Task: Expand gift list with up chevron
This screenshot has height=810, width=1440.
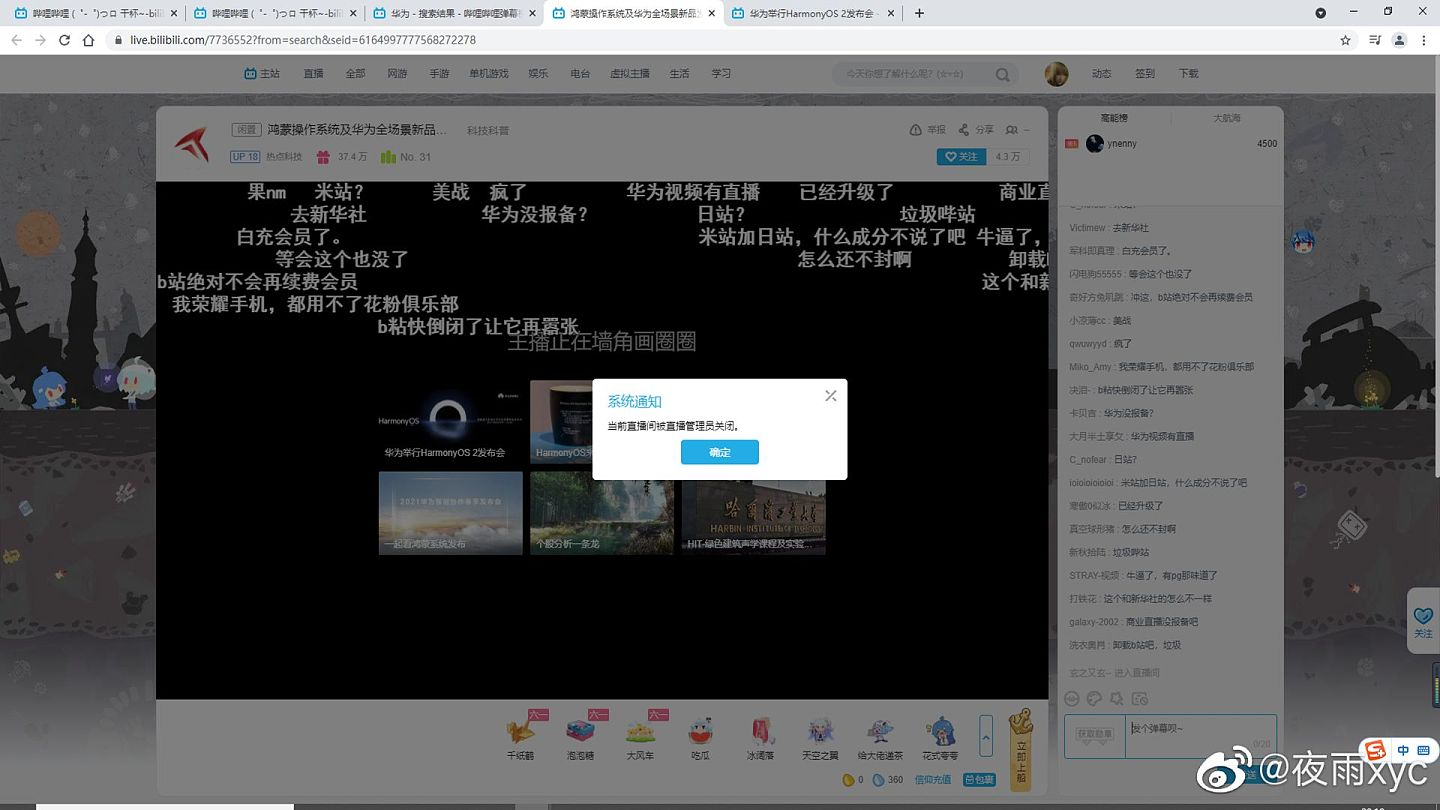Action: click(x=986, y=736)
